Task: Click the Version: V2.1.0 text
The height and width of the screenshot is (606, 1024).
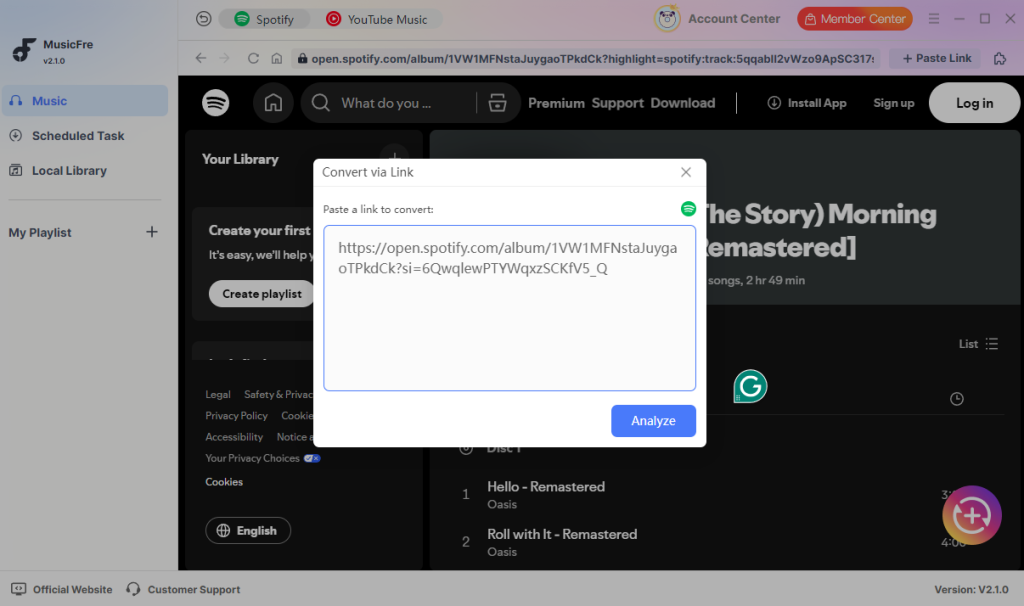Action: point(971,589)
